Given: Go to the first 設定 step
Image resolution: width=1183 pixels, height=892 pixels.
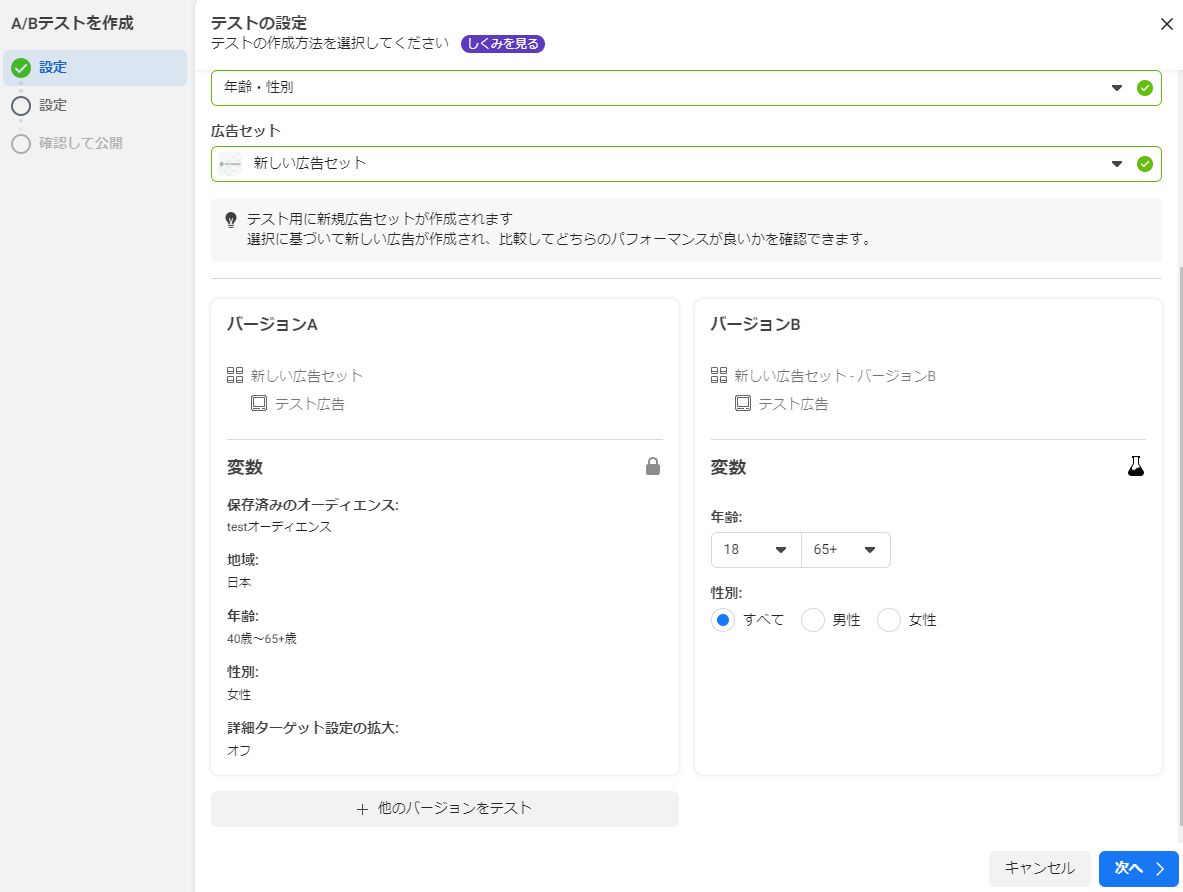Looking at the screenshot, I should 95,68.
